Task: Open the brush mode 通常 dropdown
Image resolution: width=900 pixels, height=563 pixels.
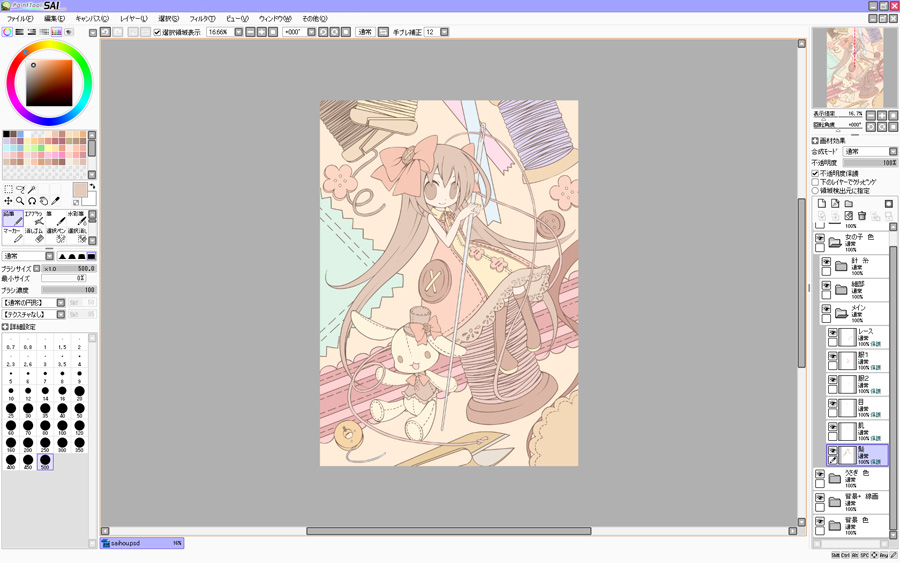Action: (49, 256)
